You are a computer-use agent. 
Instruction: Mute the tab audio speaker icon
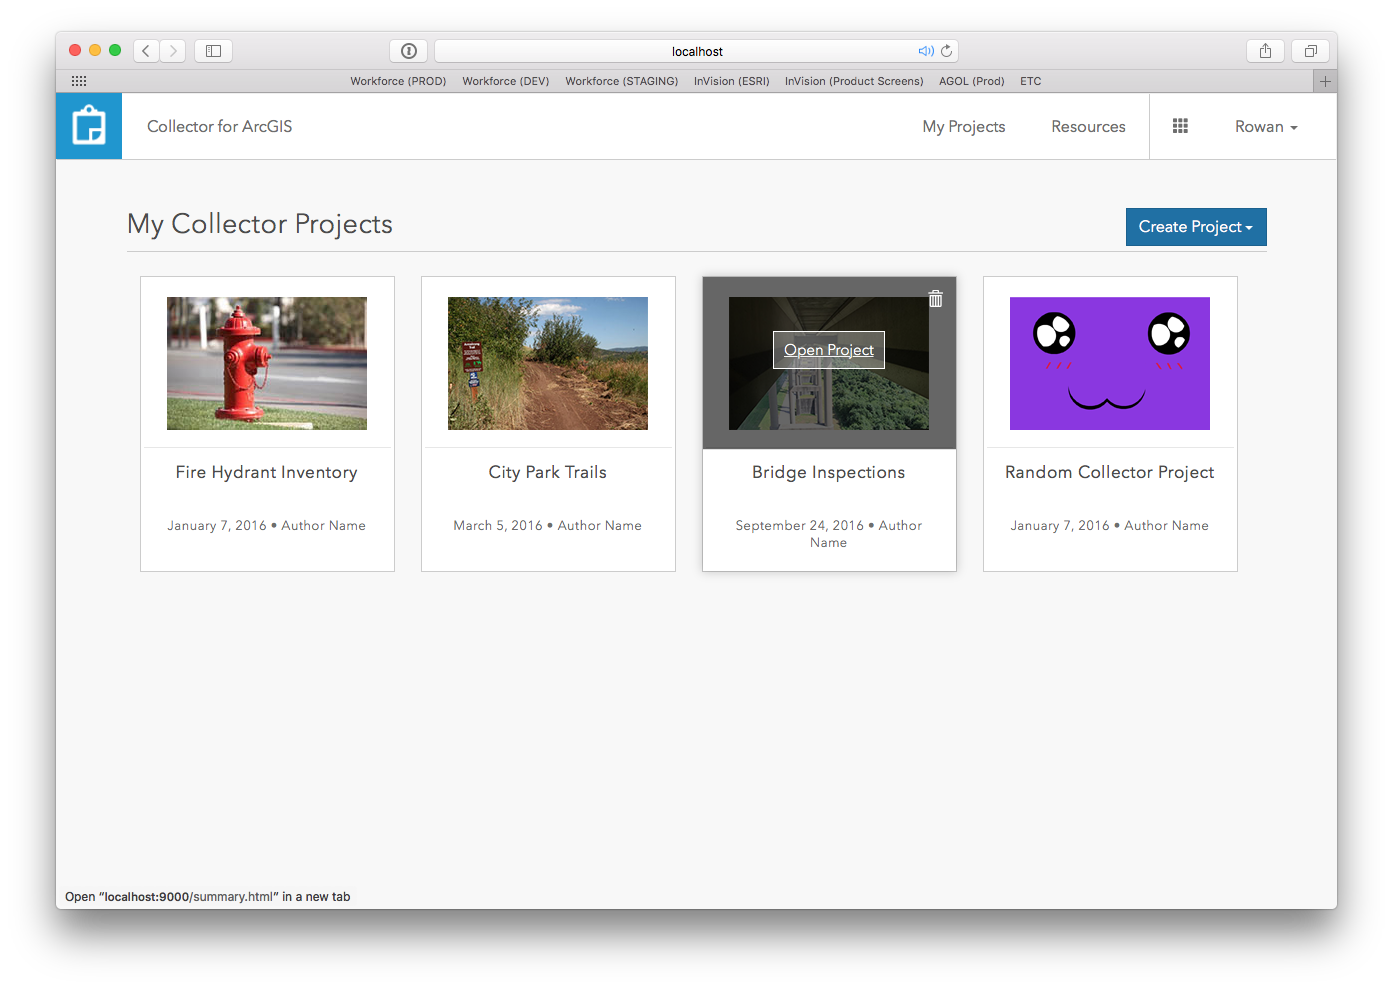point(926,51)
